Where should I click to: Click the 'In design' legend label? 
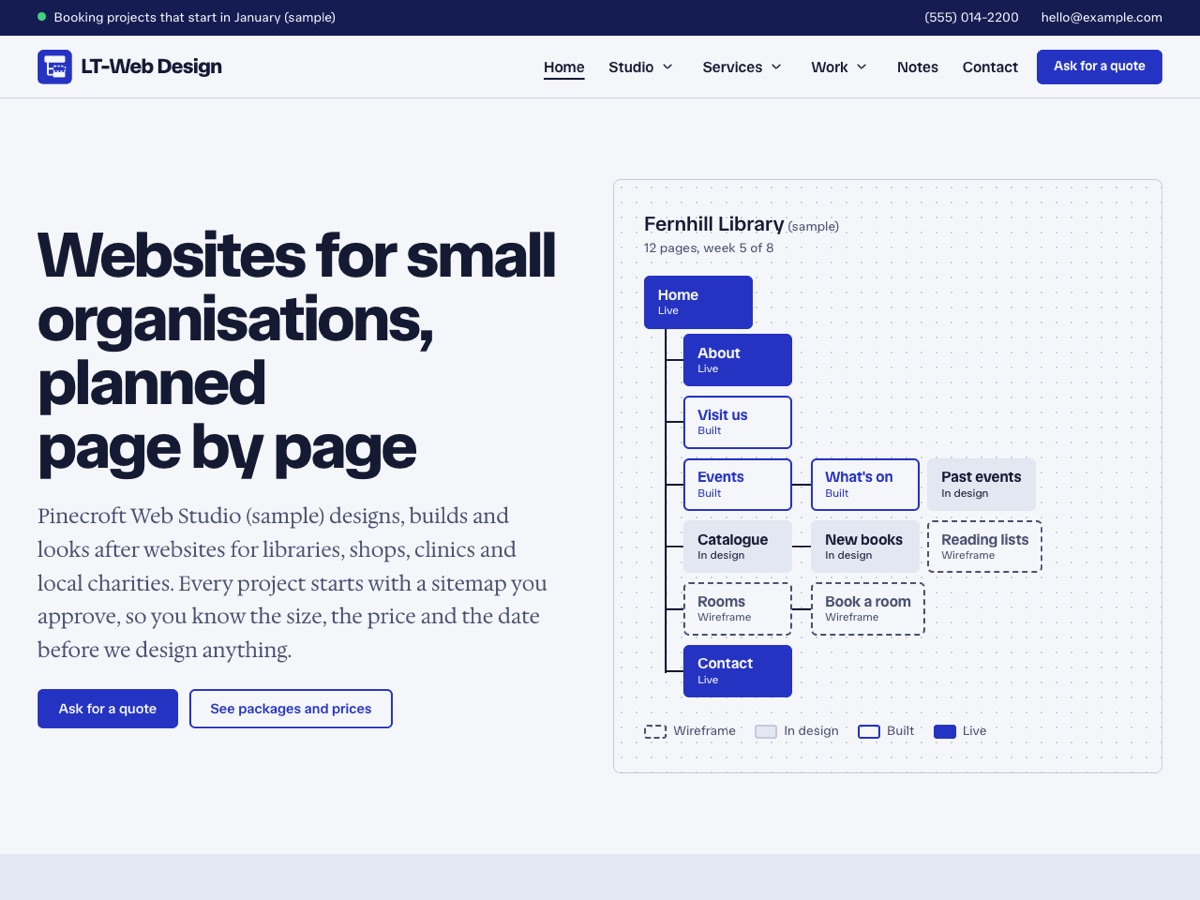[x=811, y=731]
